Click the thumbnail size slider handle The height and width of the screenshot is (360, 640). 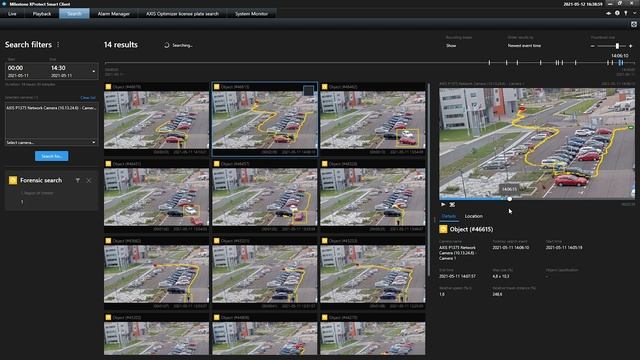point(617,46)
